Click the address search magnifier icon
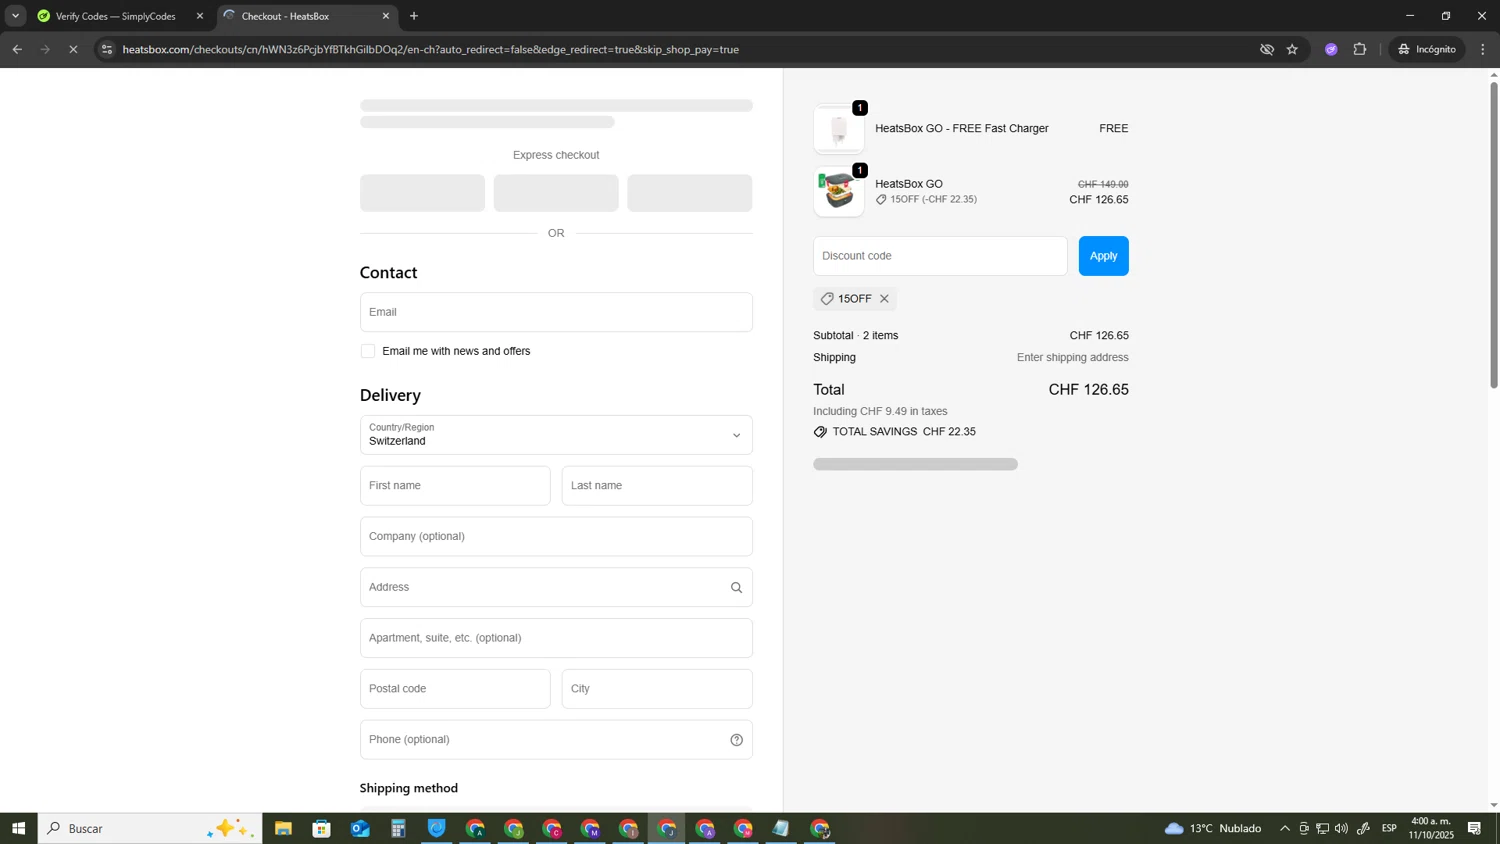Viewport: 1500px width, 844px height. [x=736, y=588]
